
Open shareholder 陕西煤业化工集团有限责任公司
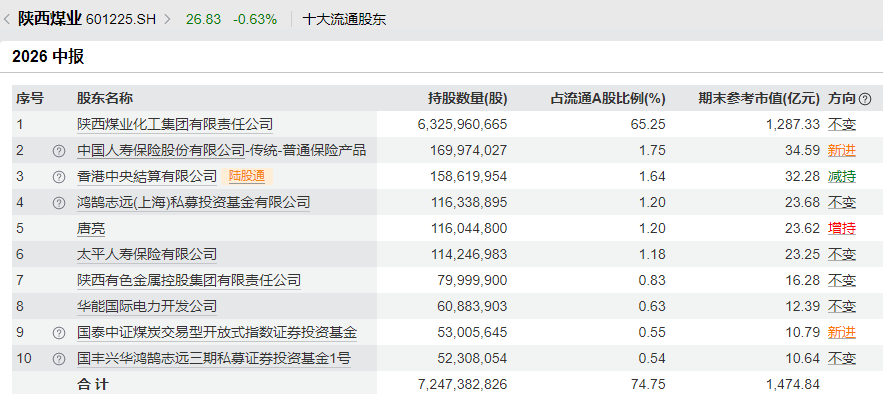click(175, 124)
